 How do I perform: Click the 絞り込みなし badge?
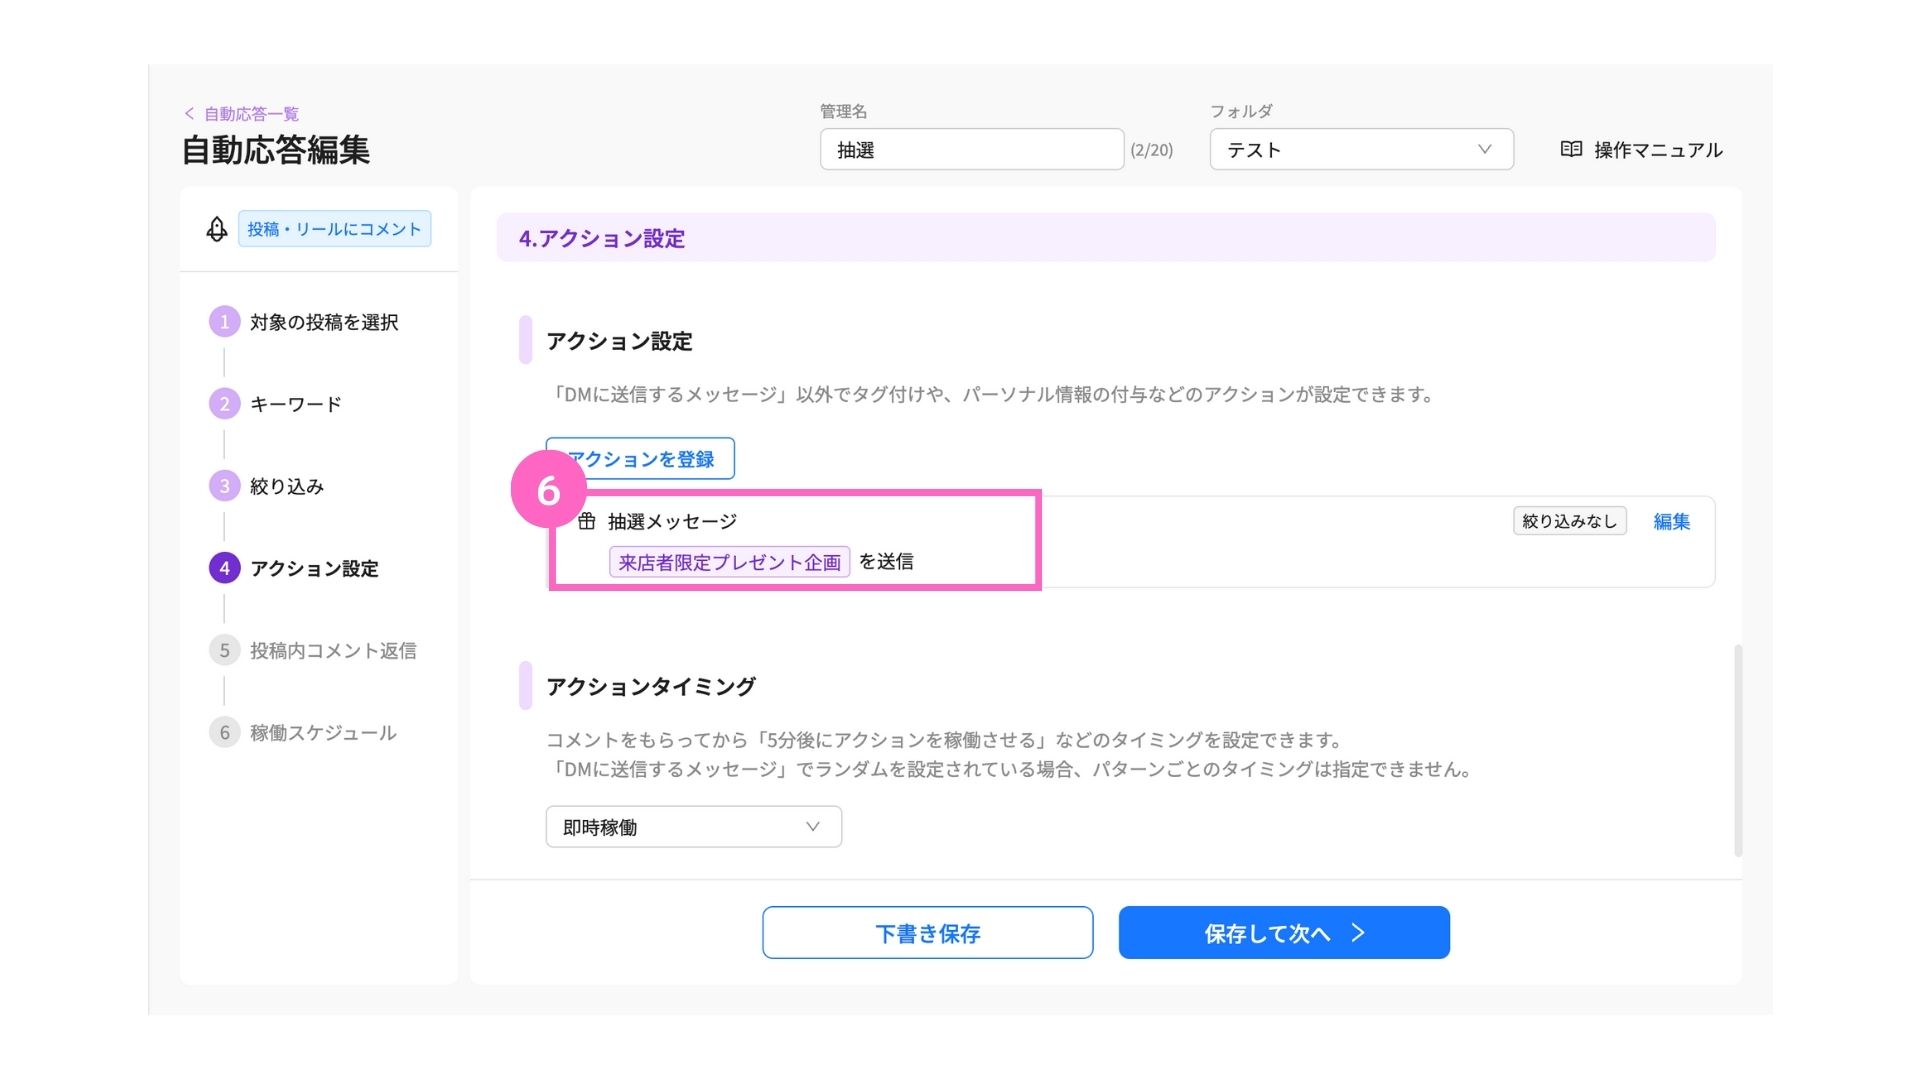click(x=1569, y=521)
